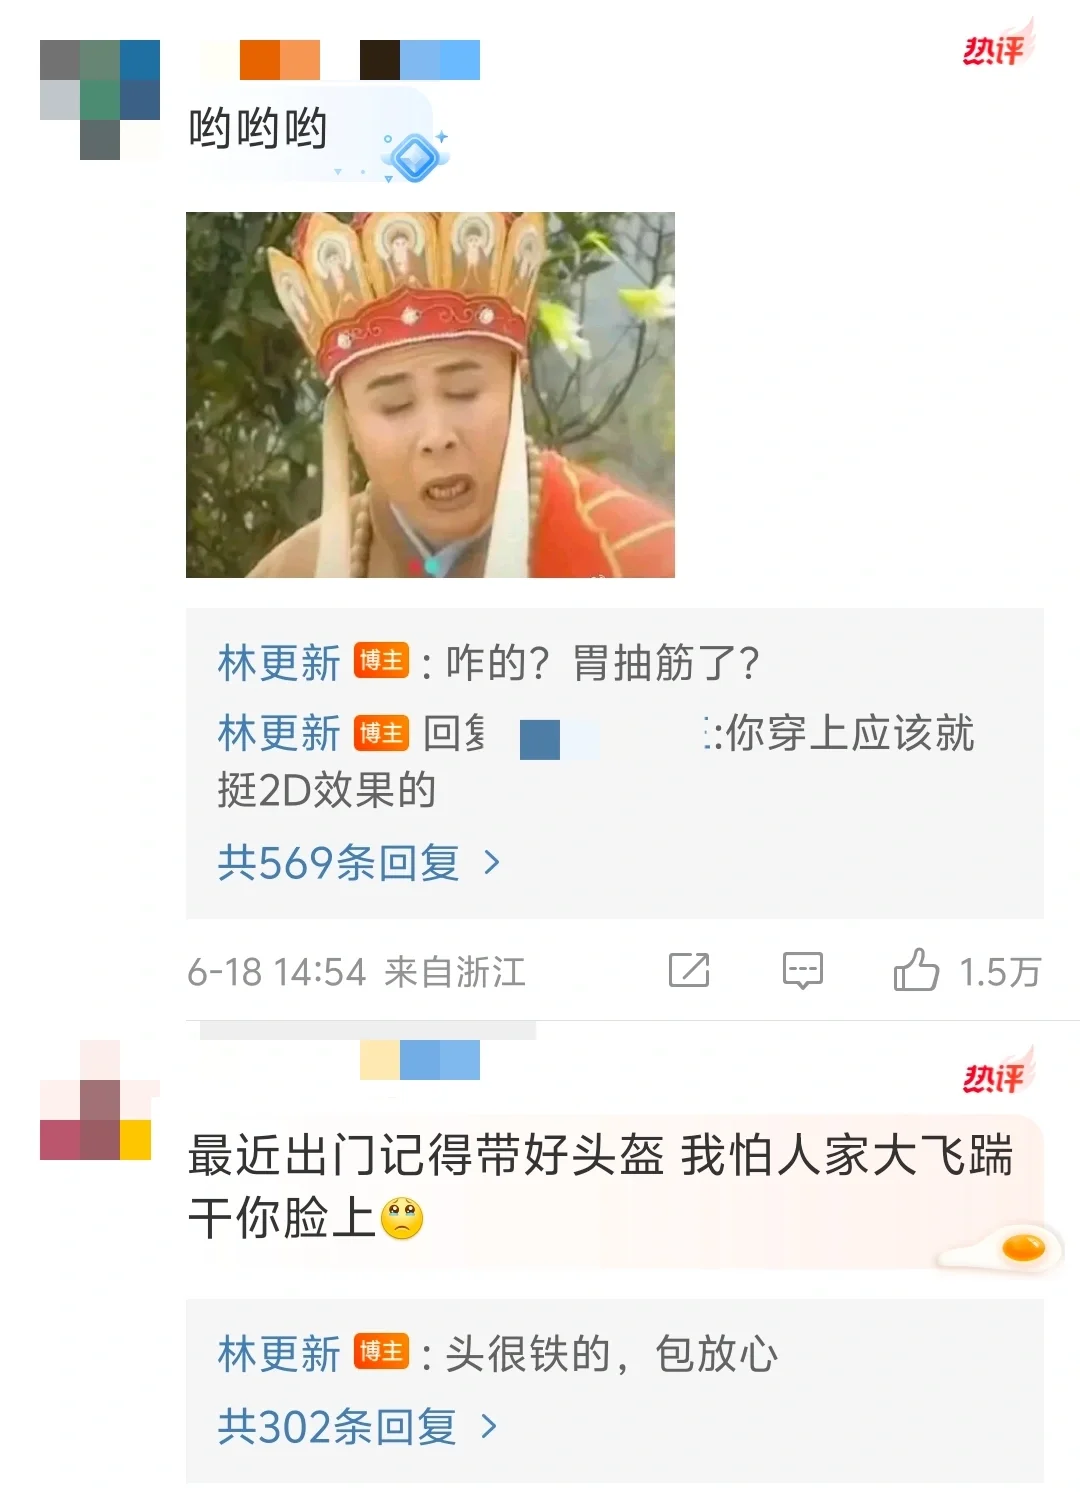This screenshot has height=1493, width=1080.
Task: Tap the 热评 badge on second comment
Action: click(996, 1072)
